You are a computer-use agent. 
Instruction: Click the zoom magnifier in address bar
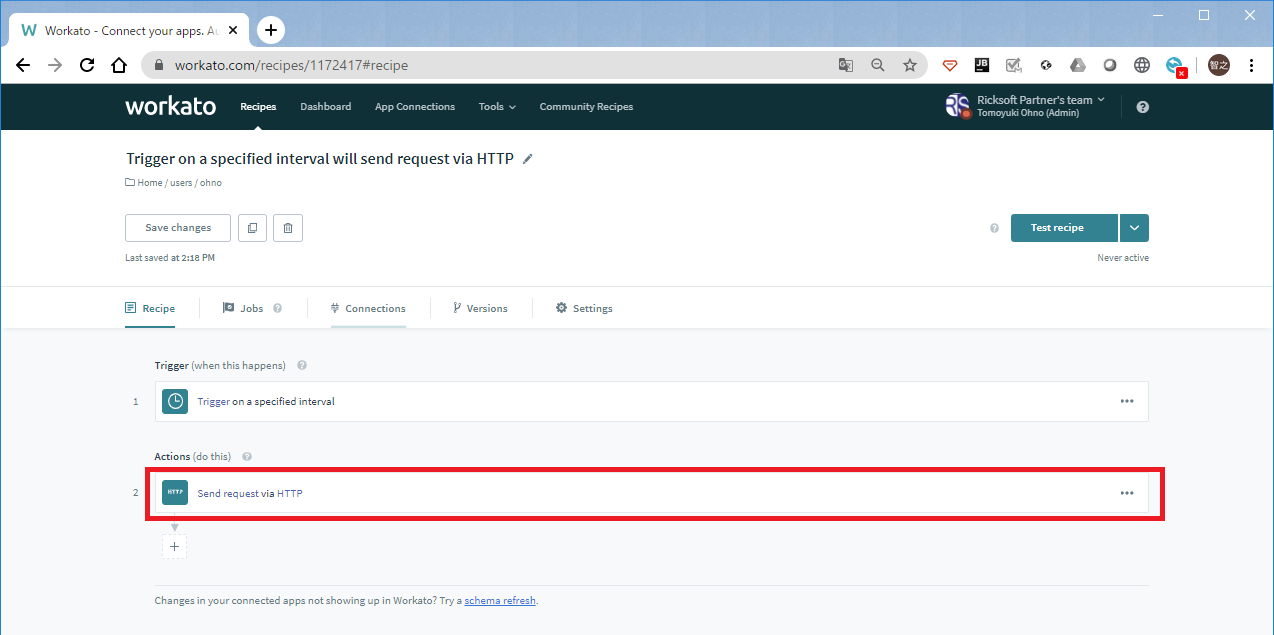(877, 65)
